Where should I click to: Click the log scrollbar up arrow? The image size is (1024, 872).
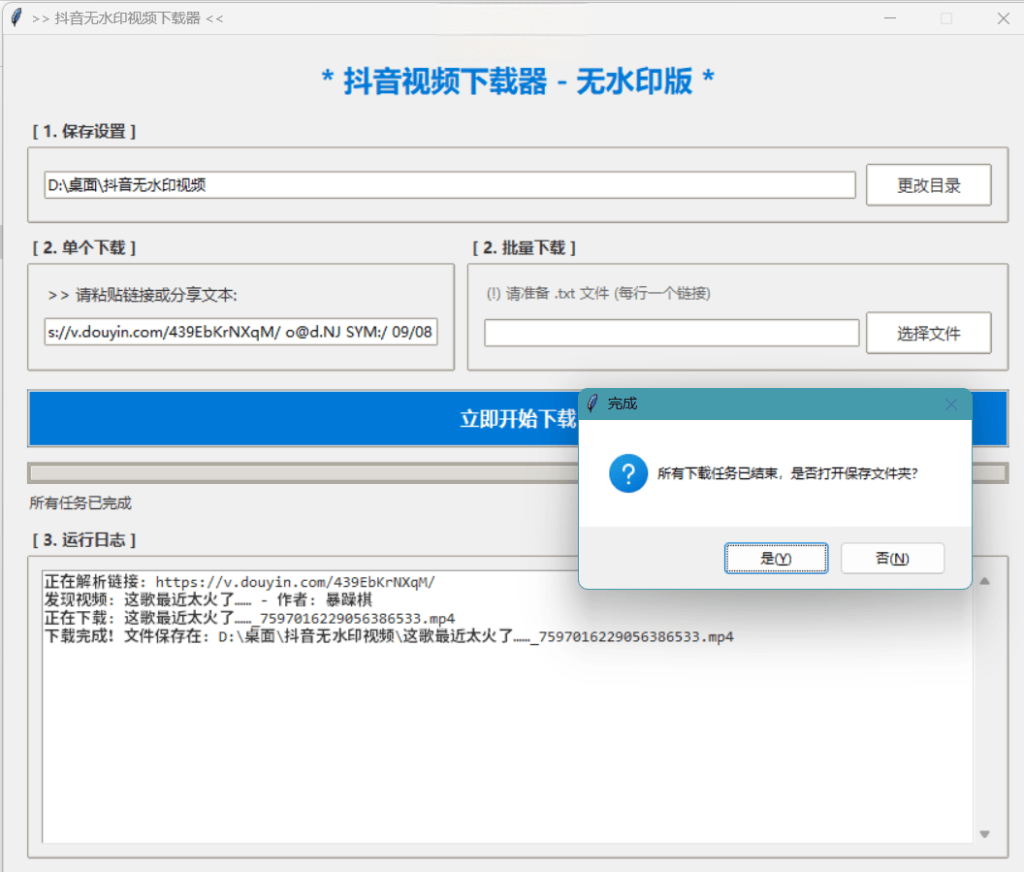(985, 581)
